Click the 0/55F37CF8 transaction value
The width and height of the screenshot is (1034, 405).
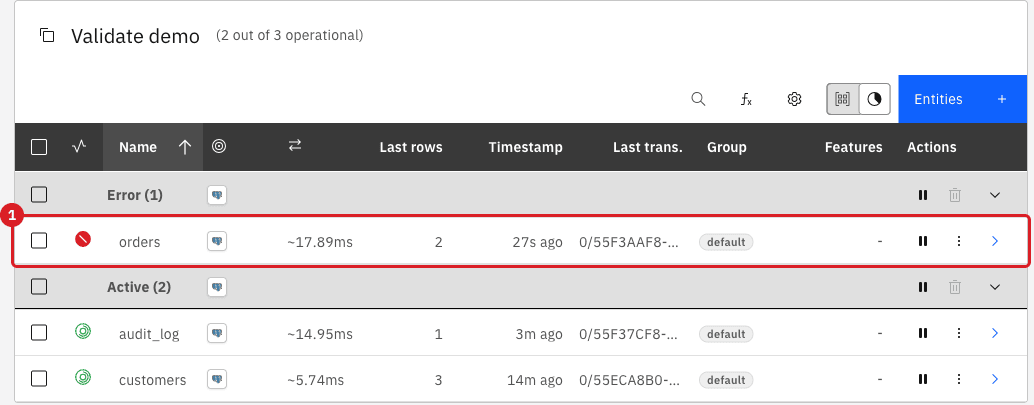pos(628,334)
